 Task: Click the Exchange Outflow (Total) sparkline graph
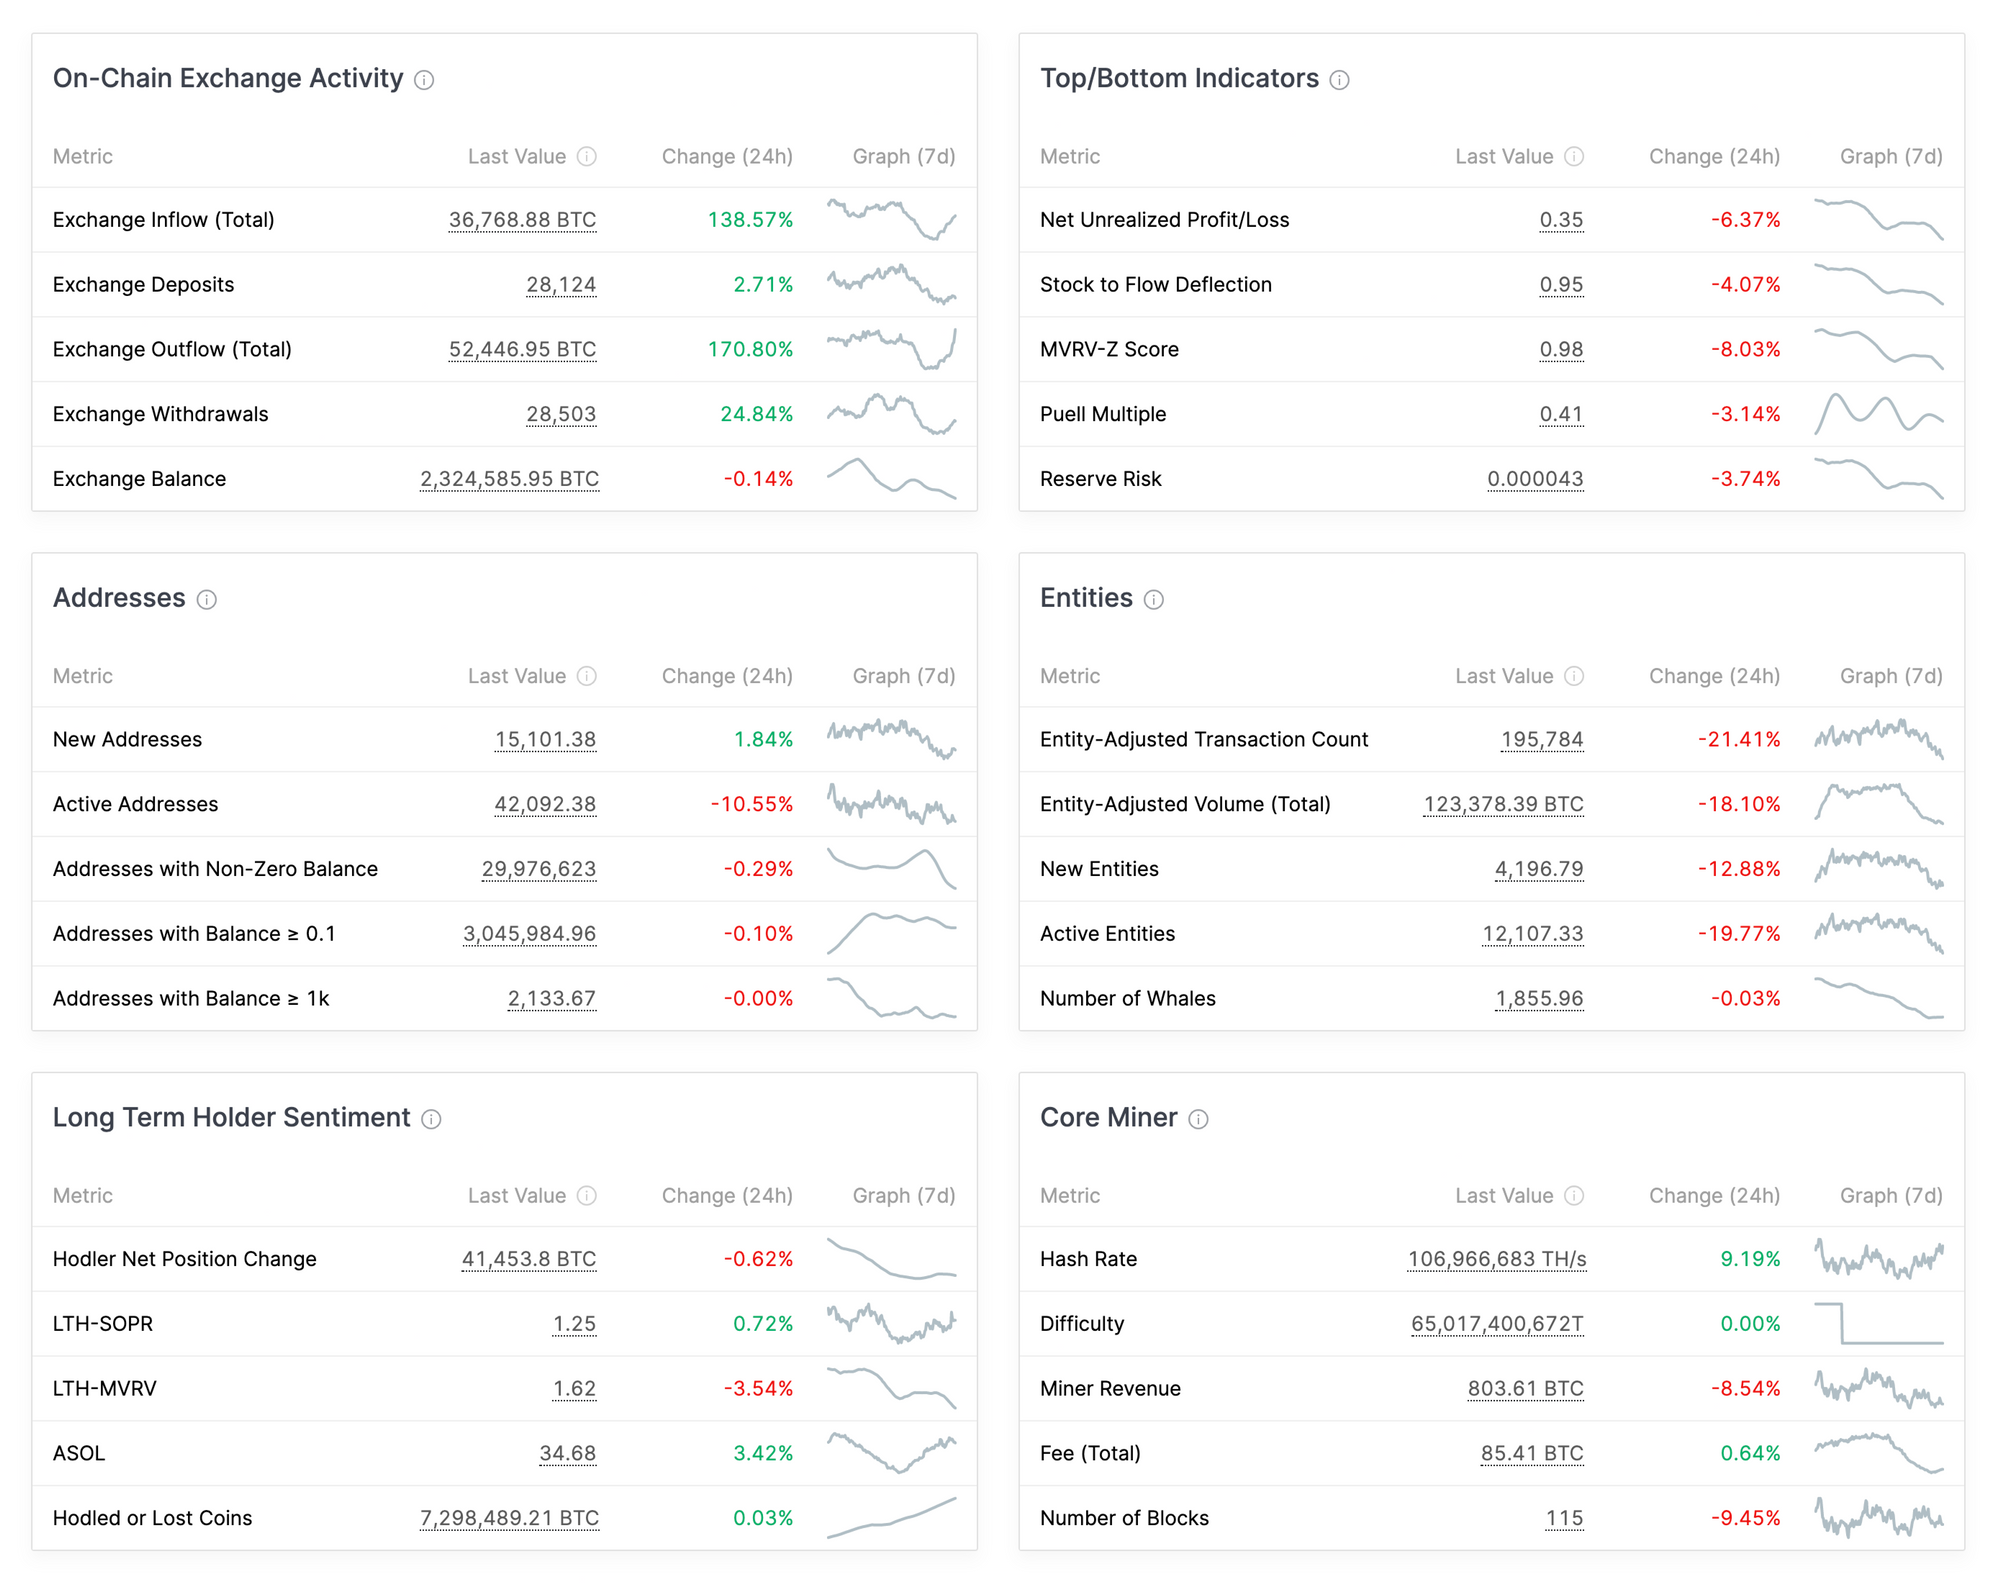click(x=891, y=349)
